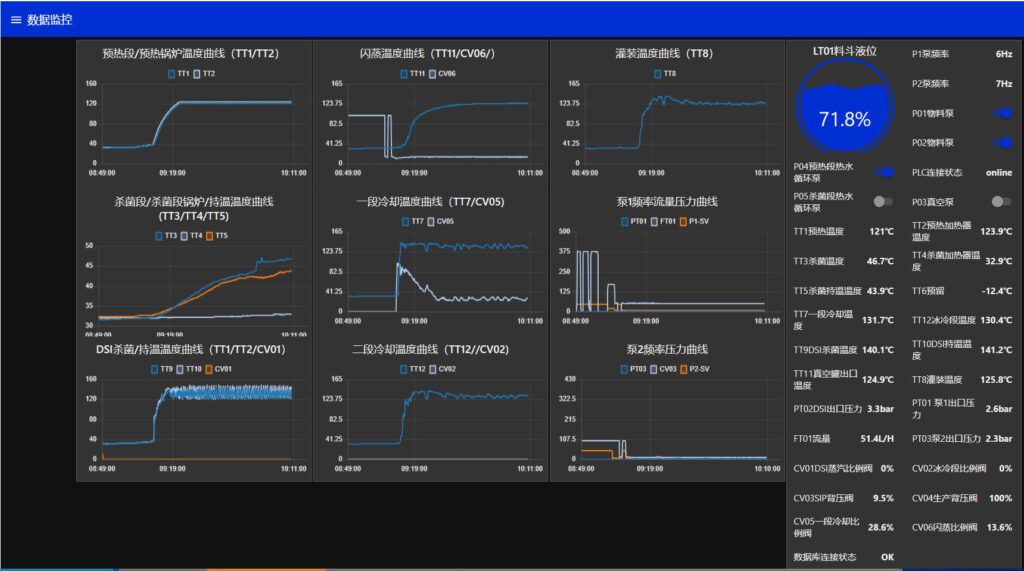
Task: Toggle the TT1 legend box in the preheat chart
Action: point(172,74)
